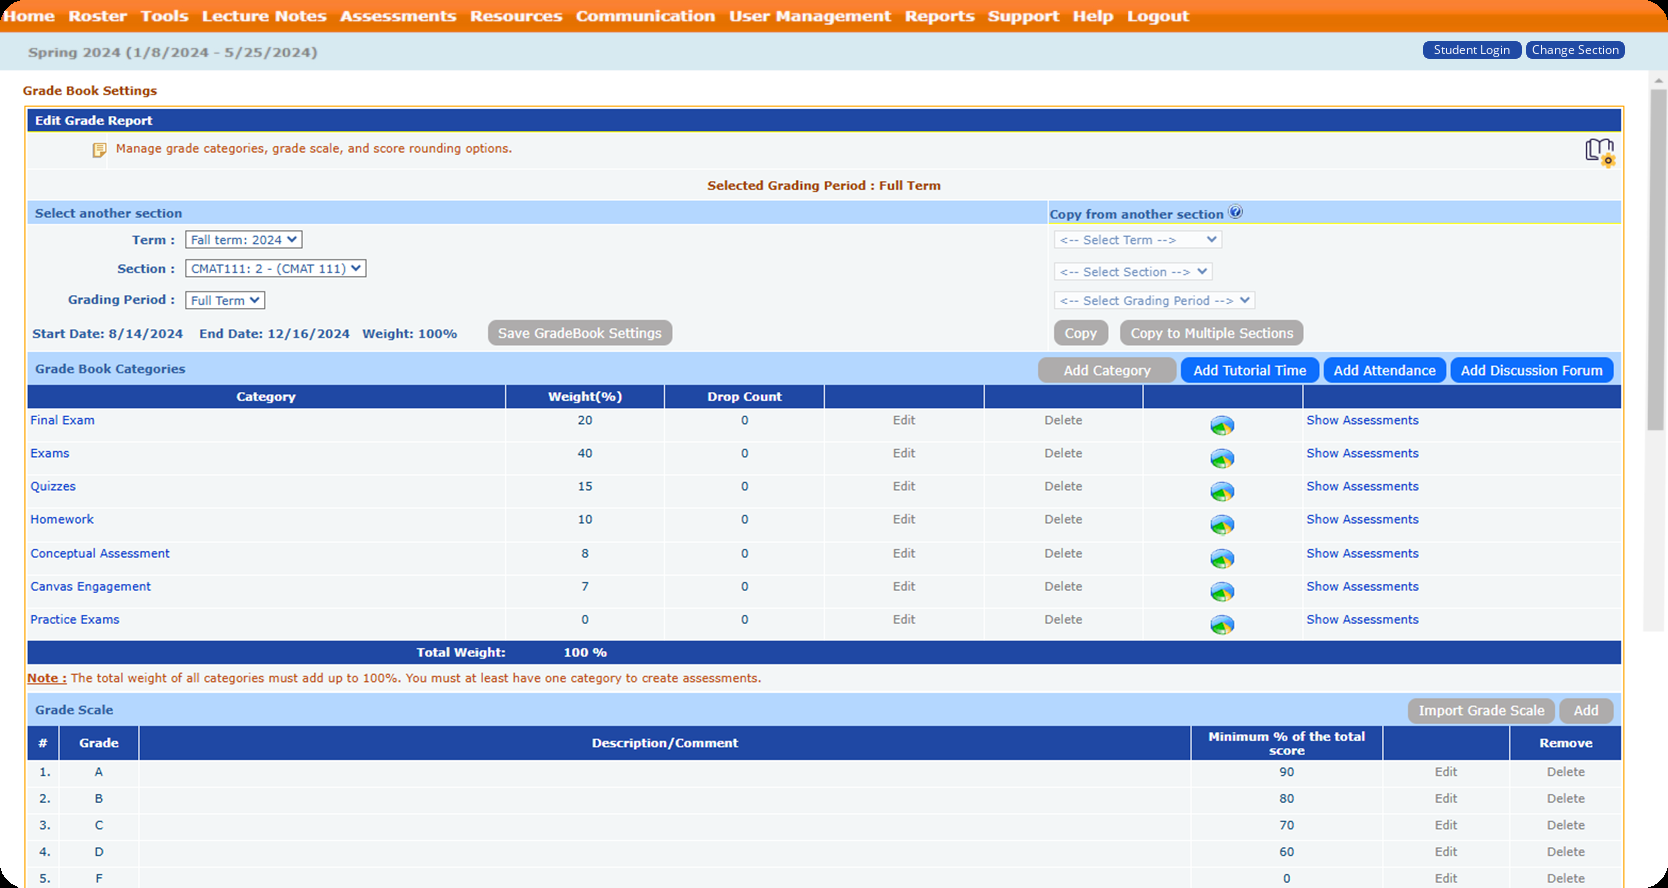Open the Assessments menu
This screenshot has width=1668, height=888.
click(397, 16)
